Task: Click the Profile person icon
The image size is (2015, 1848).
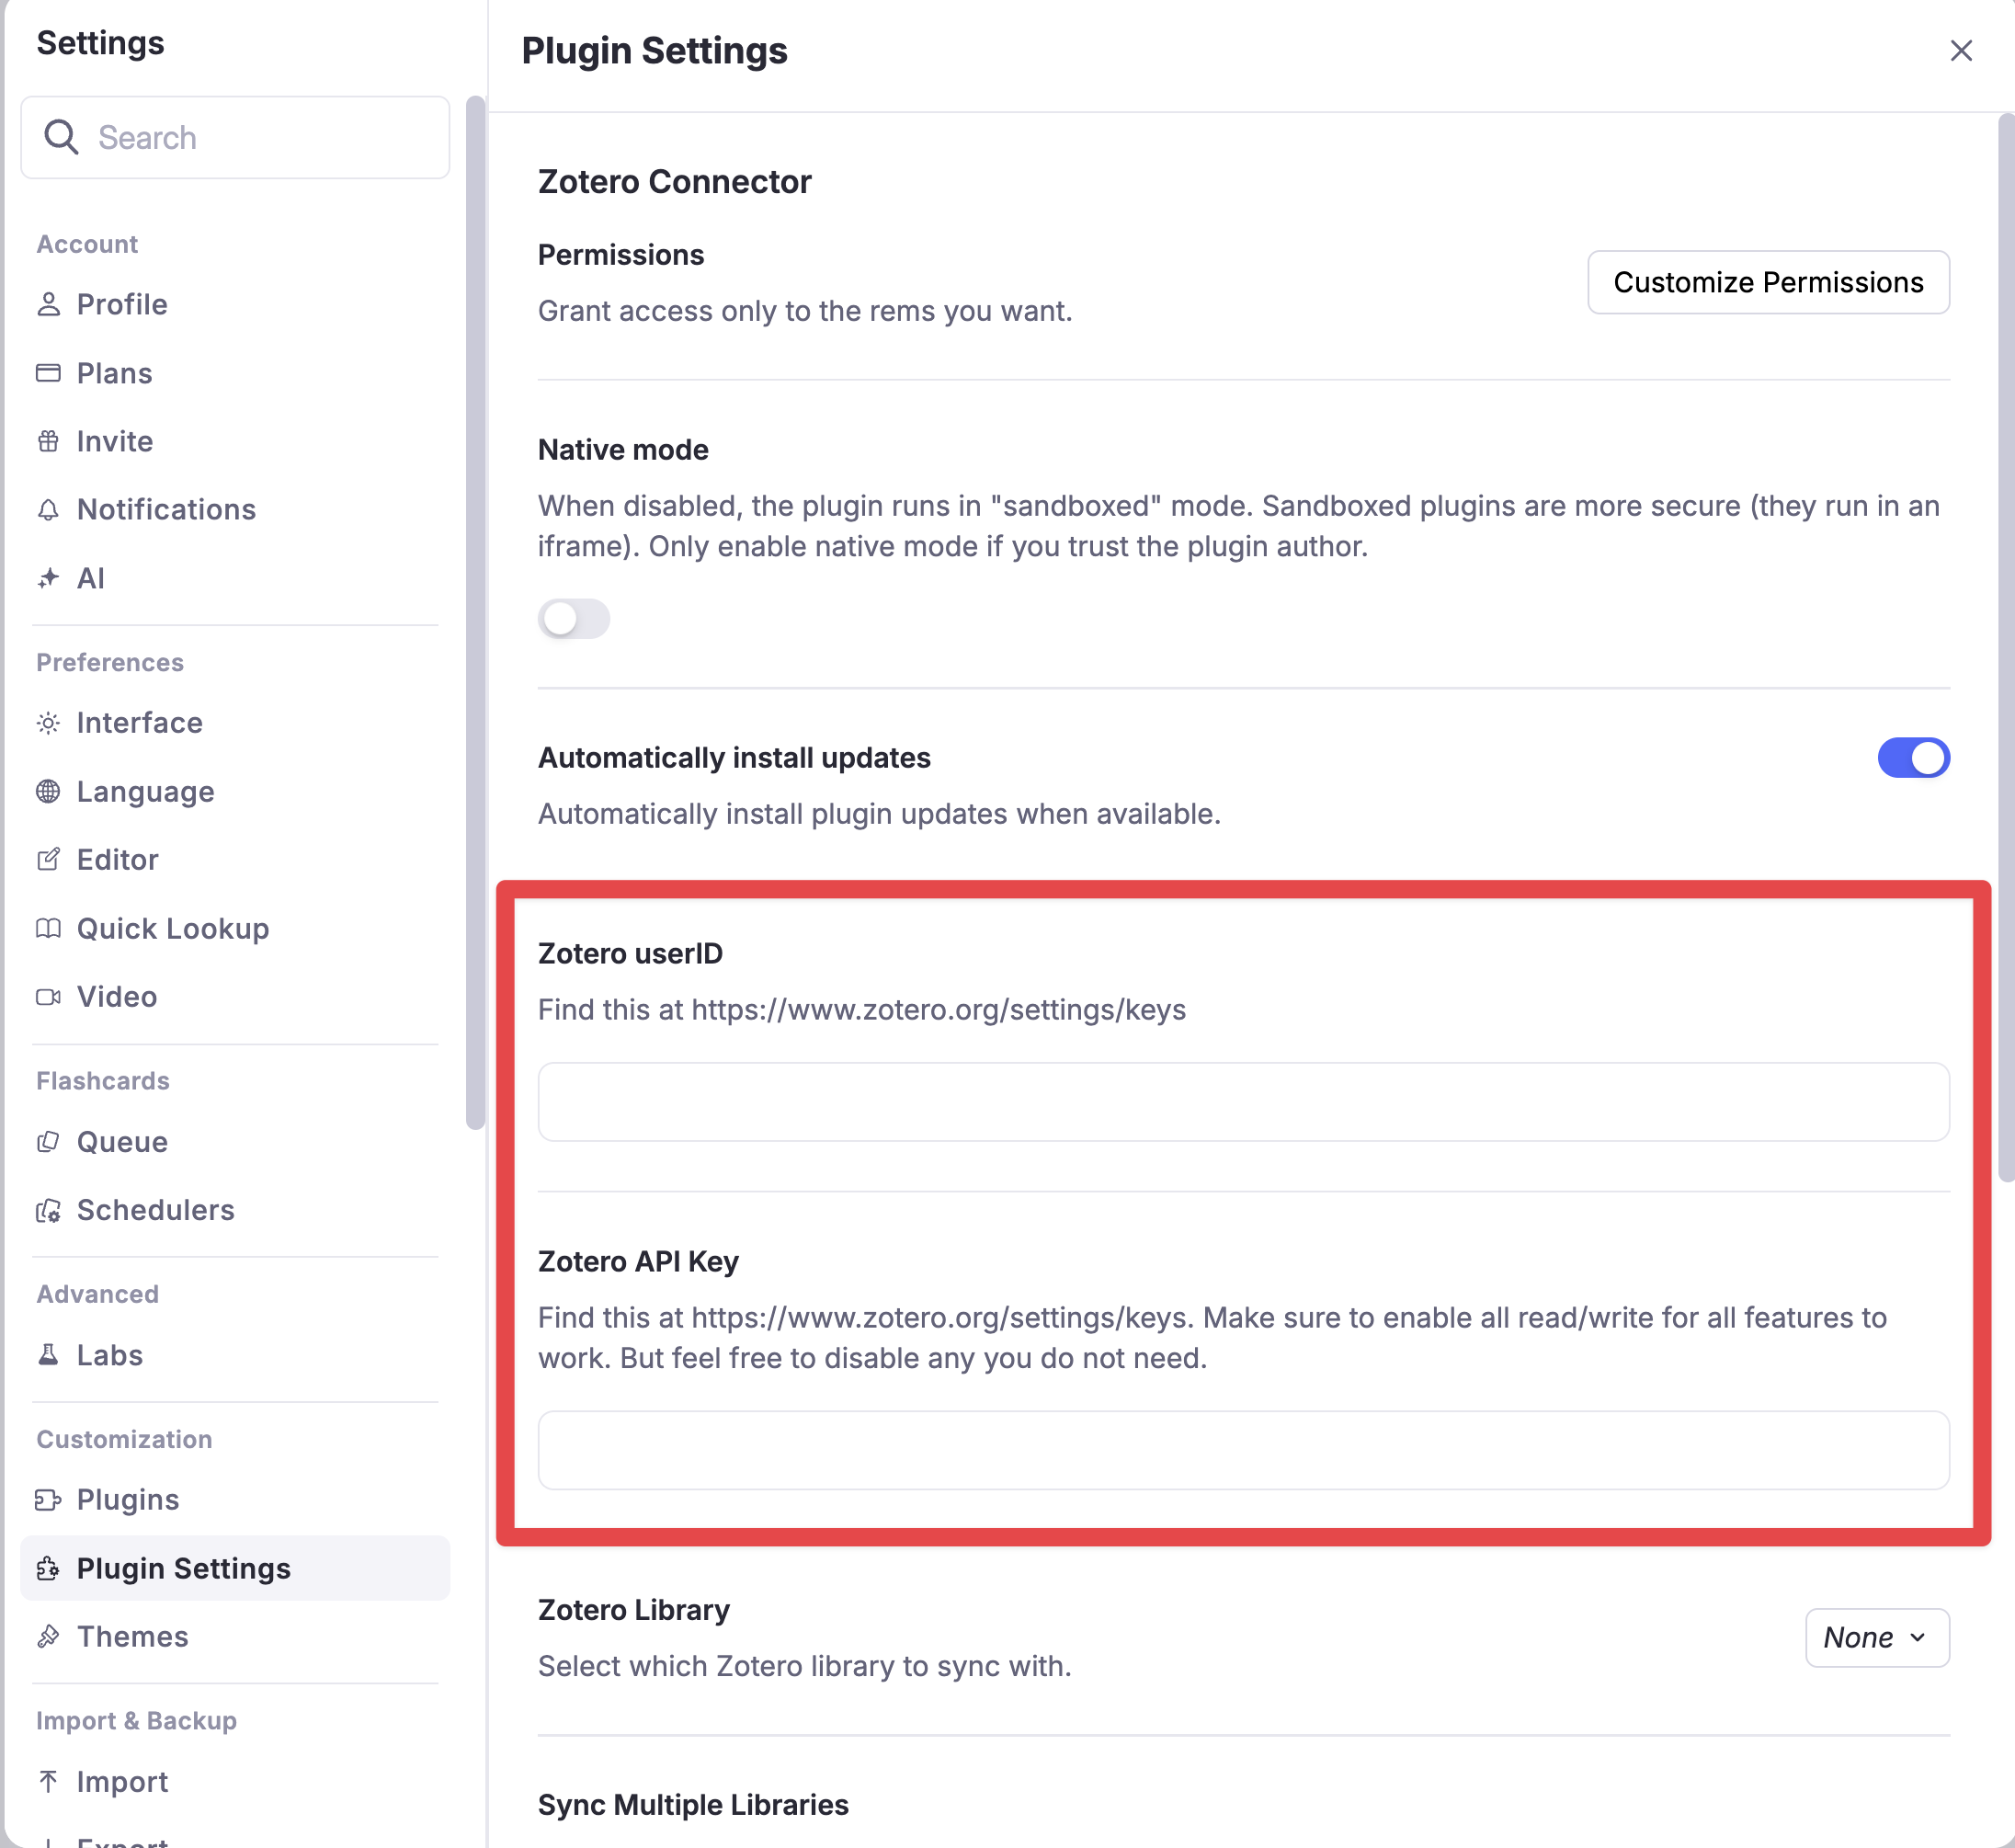Action: (x=48, y=304)
